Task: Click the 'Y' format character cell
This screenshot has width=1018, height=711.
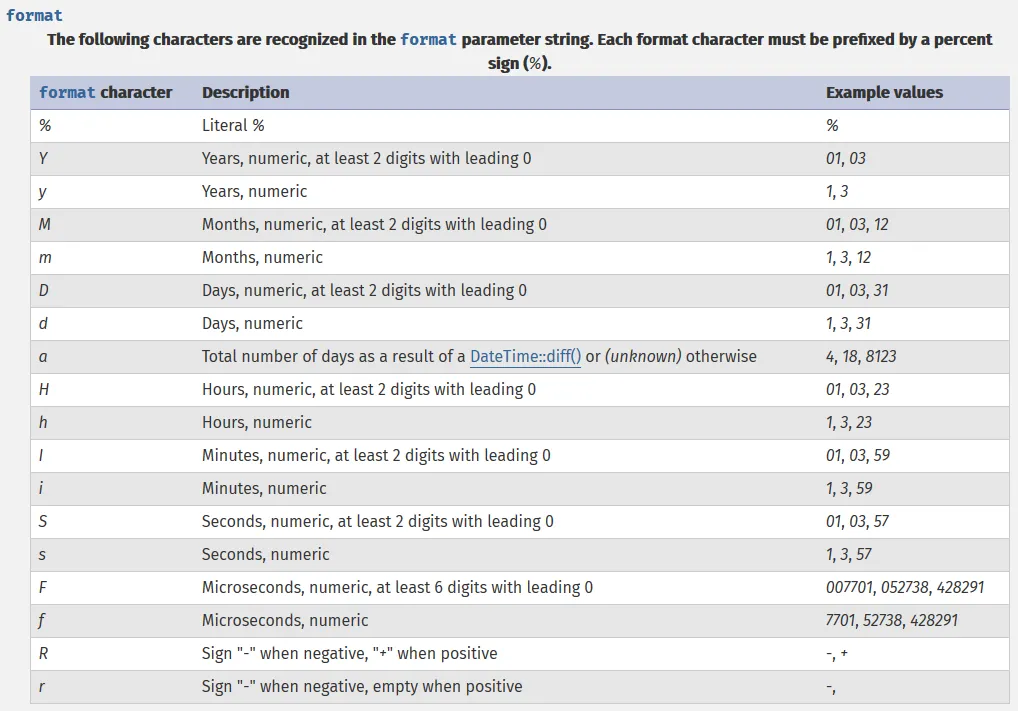Action: [43, 158]
